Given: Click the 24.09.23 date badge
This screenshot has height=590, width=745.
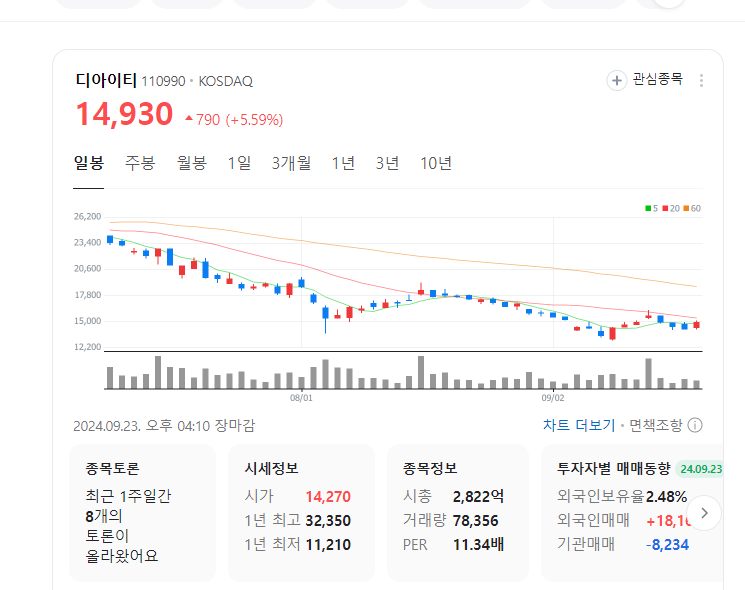Looking at the screenshot, I should tap(700, 469).
